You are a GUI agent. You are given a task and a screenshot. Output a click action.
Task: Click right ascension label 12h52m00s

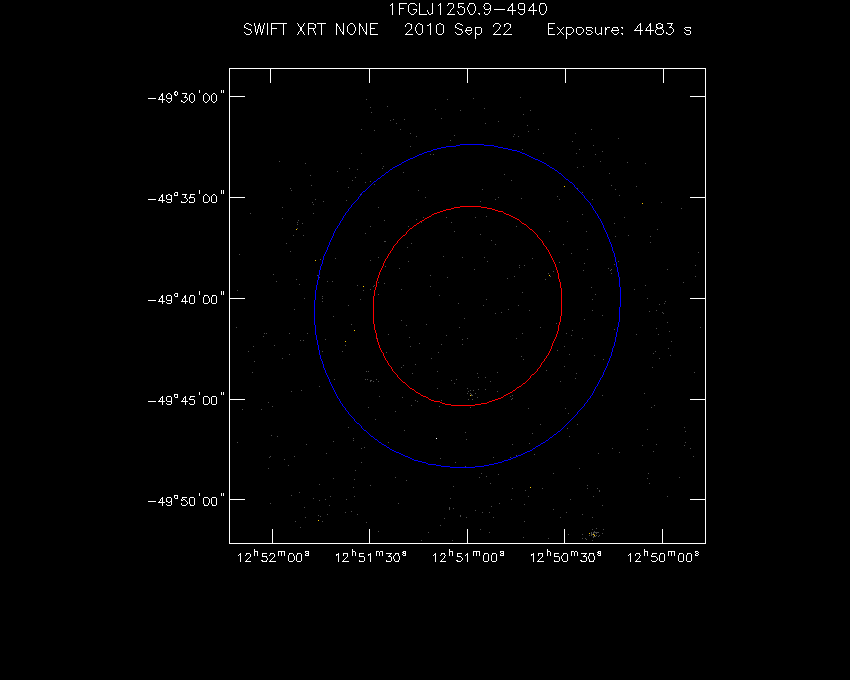pos(273,557)
